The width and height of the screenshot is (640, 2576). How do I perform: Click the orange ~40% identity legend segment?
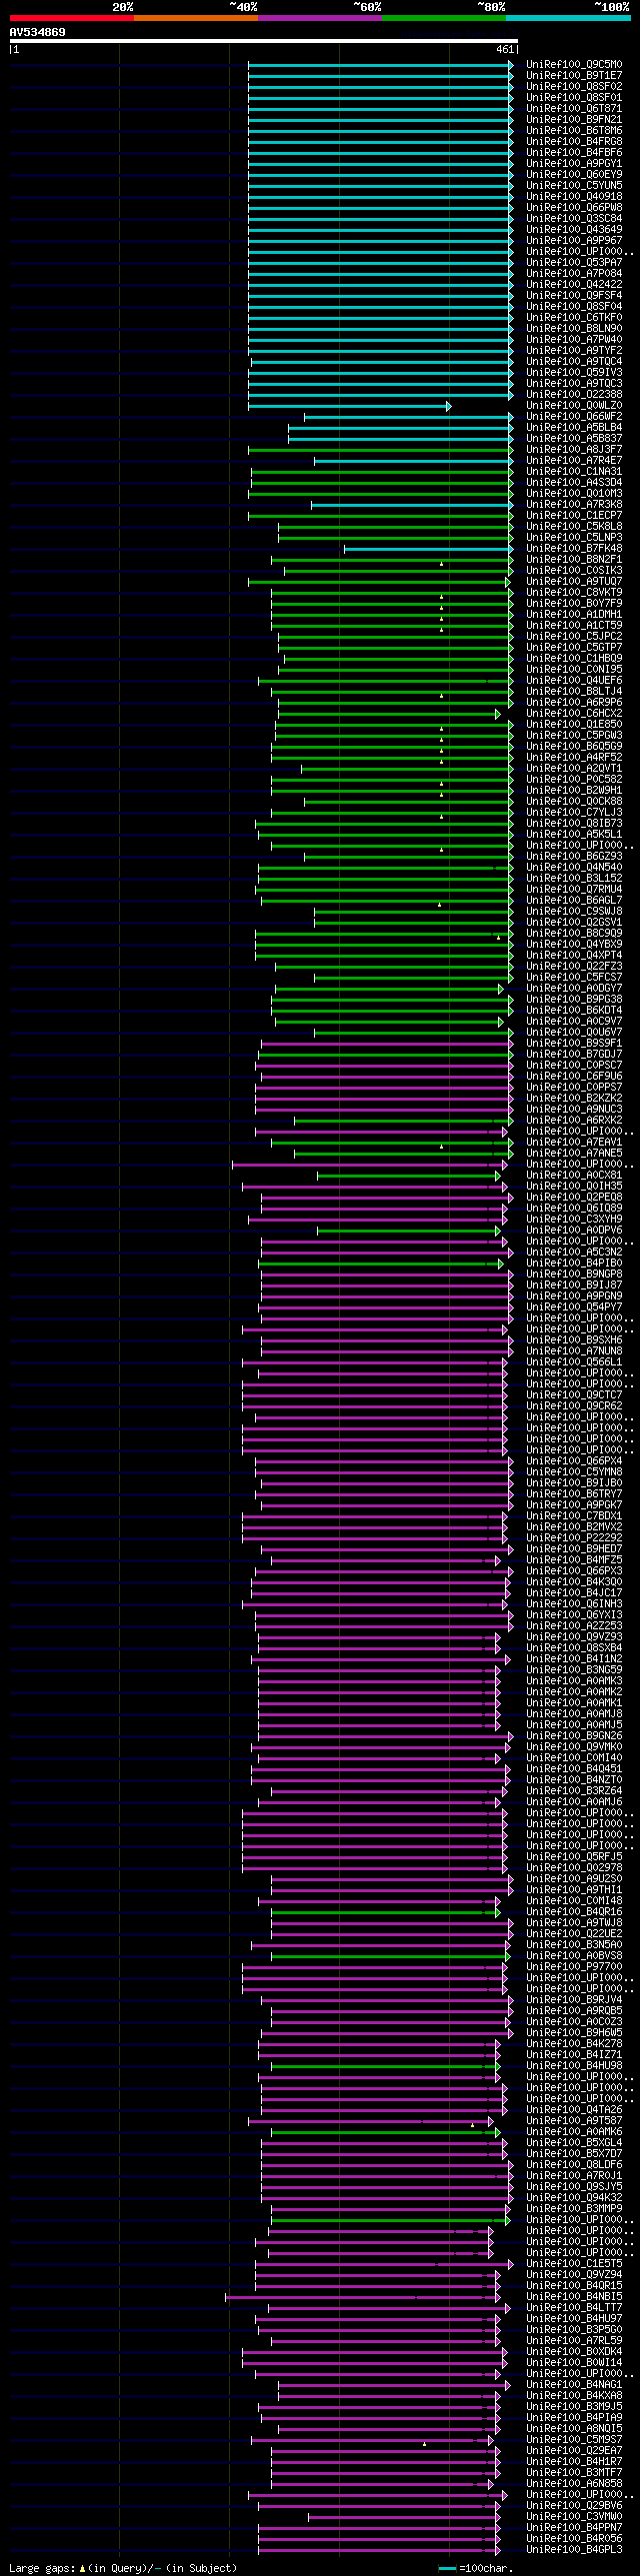pyautogui.click(x=196, y=18)
